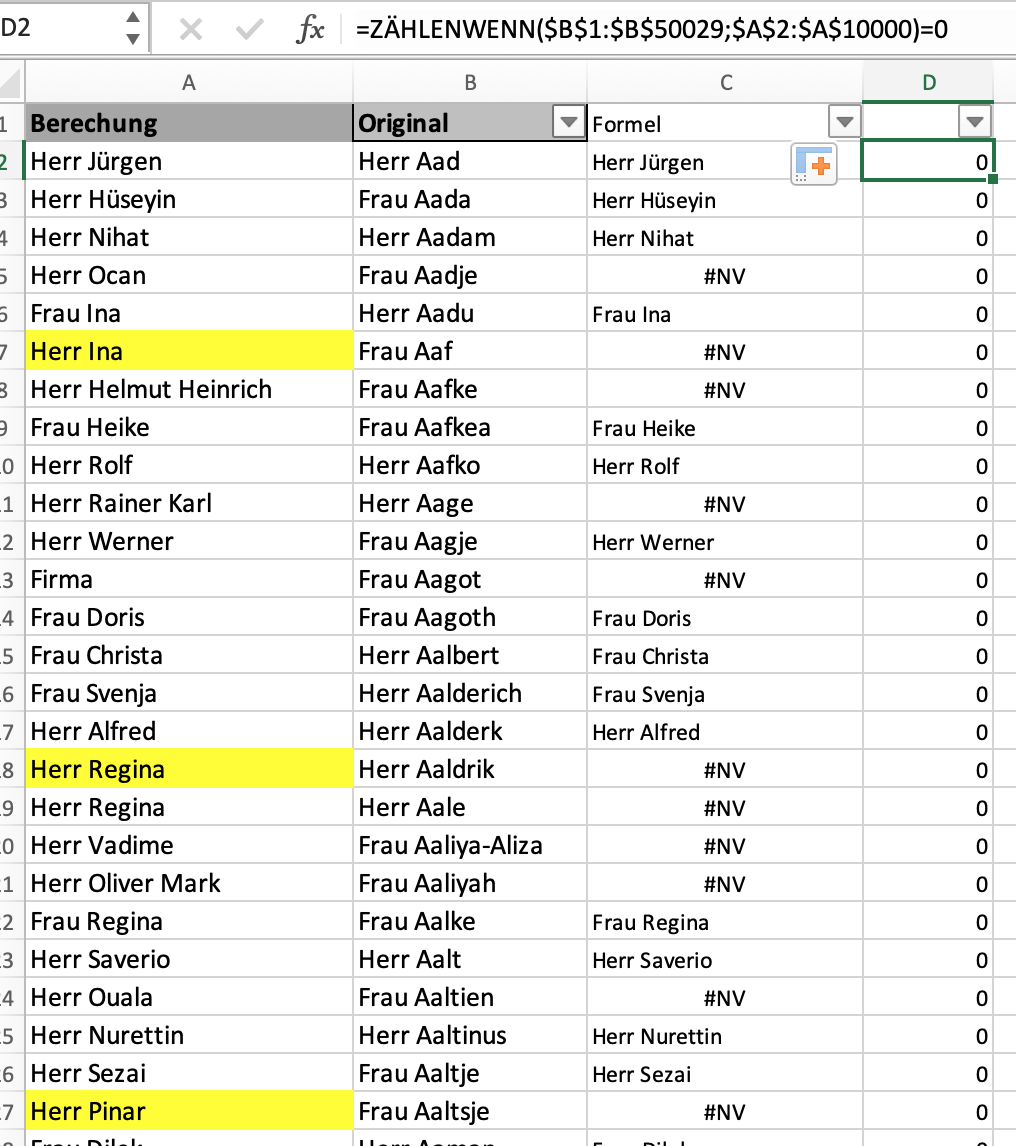Click name box stepper down arrow
Image resolution: width=1016 pixels, height=1146 pixels.
(x=132, y=39)
